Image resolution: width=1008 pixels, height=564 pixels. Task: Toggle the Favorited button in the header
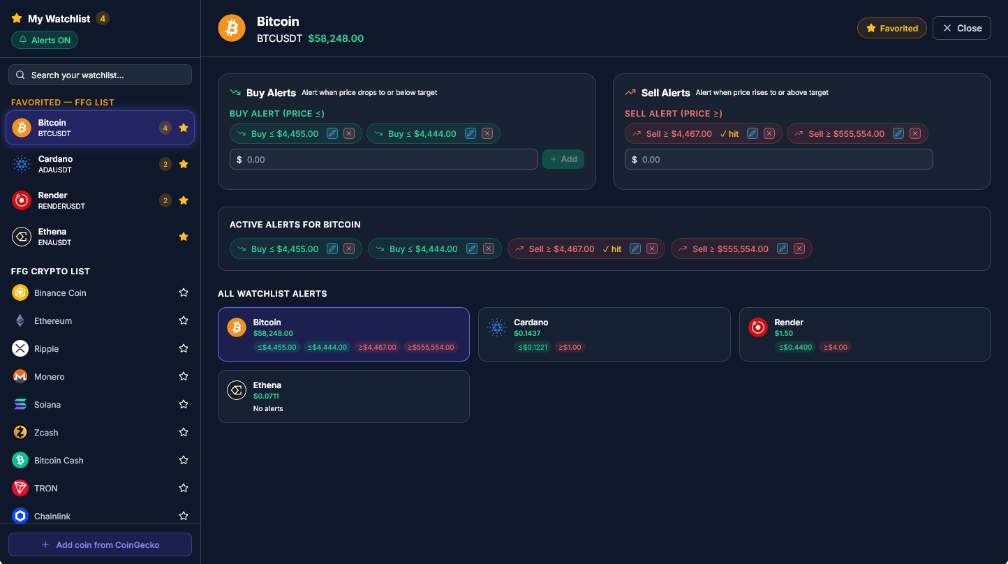892,28
